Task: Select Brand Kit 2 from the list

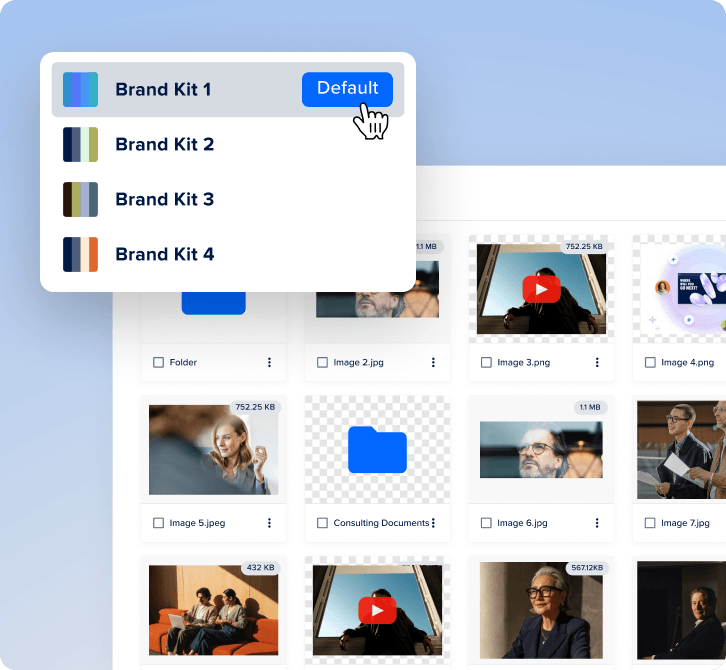Action: tap(228, 144)
